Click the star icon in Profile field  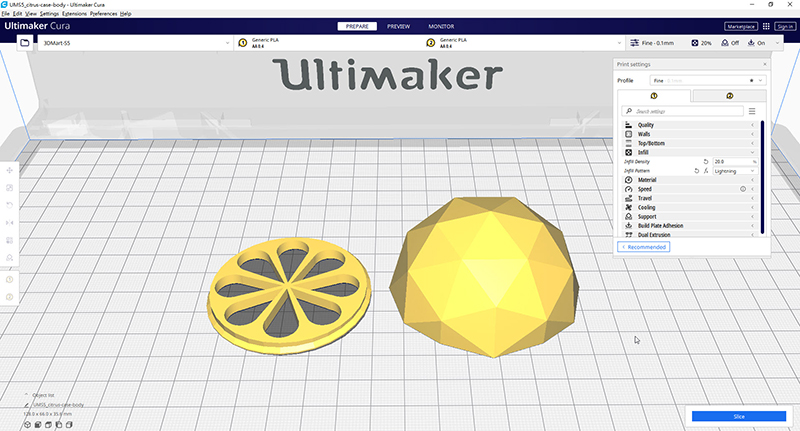coord(751,81)
